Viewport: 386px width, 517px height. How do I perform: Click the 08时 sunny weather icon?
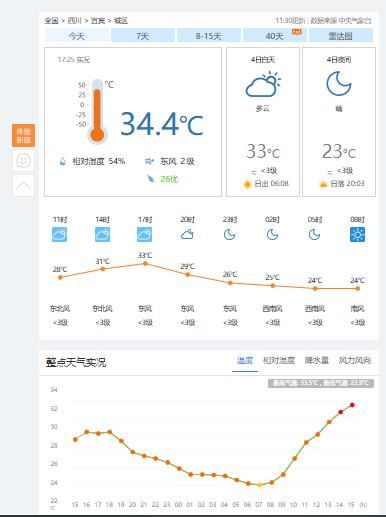(x=357, y=235)
